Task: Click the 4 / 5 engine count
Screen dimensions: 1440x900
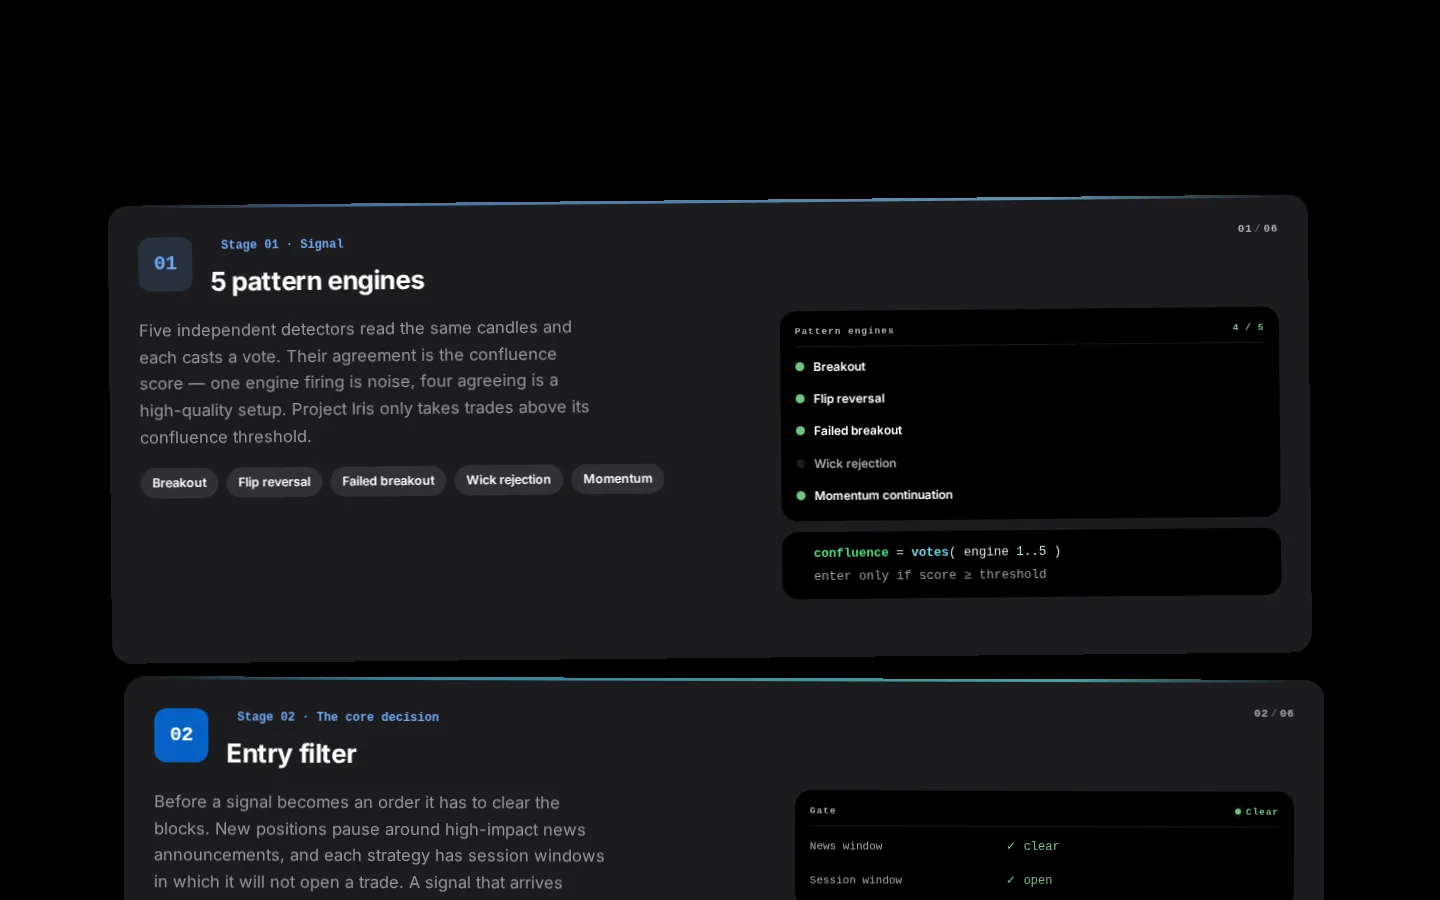Action: pyautogui.click(x=1248, y=327)
